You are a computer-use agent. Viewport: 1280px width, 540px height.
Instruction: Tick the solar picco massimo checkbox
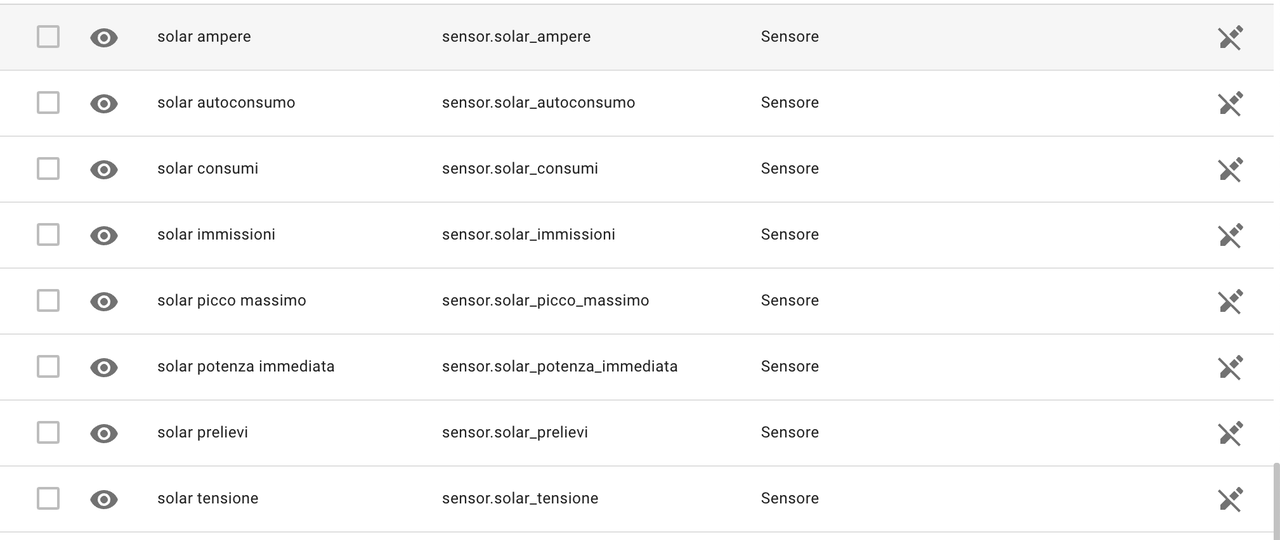(48, 301)
